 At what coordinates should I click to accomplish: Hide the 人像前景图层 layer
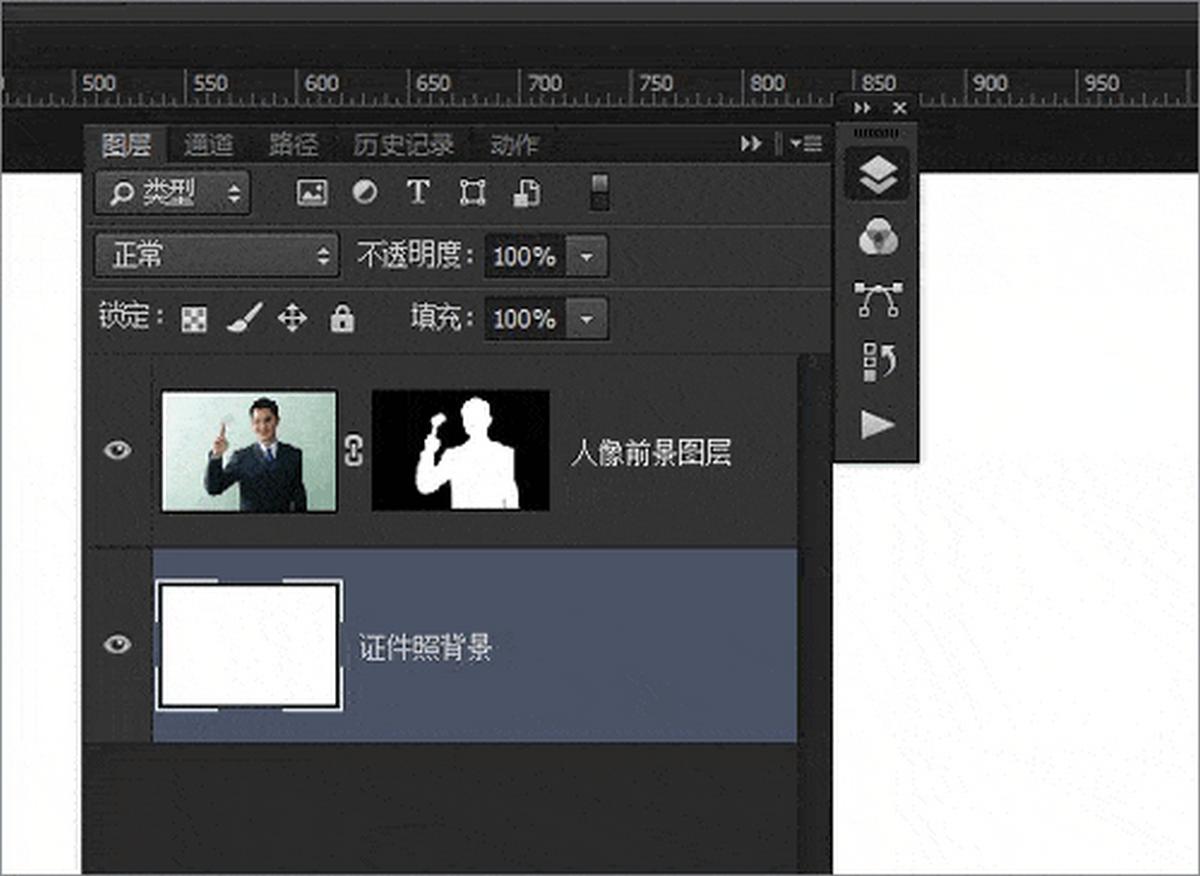116,450
